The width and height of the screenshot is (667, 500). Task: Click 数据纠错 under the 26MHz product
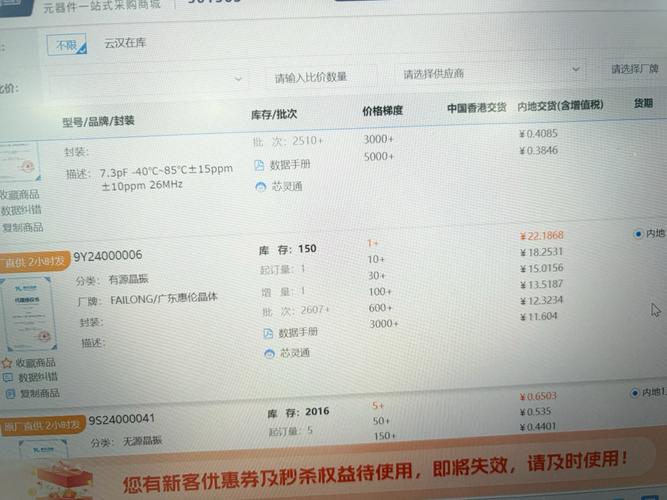click(x=21, y=210)
